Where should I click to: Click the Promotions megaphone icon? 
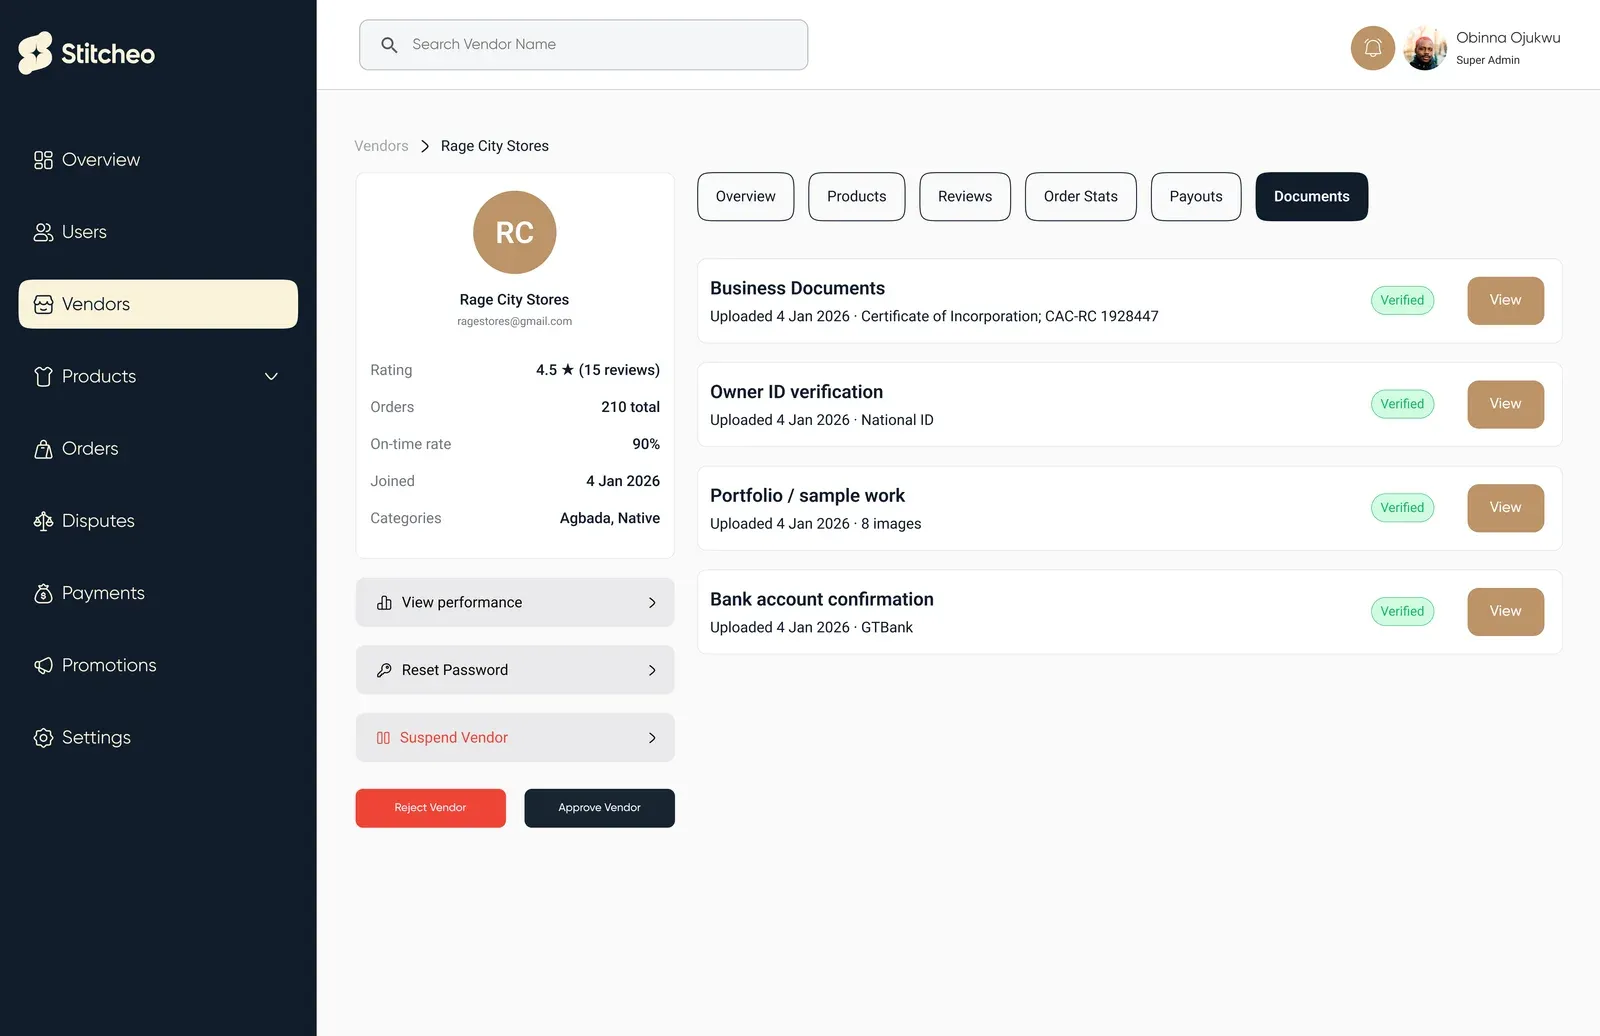point(43,665)
